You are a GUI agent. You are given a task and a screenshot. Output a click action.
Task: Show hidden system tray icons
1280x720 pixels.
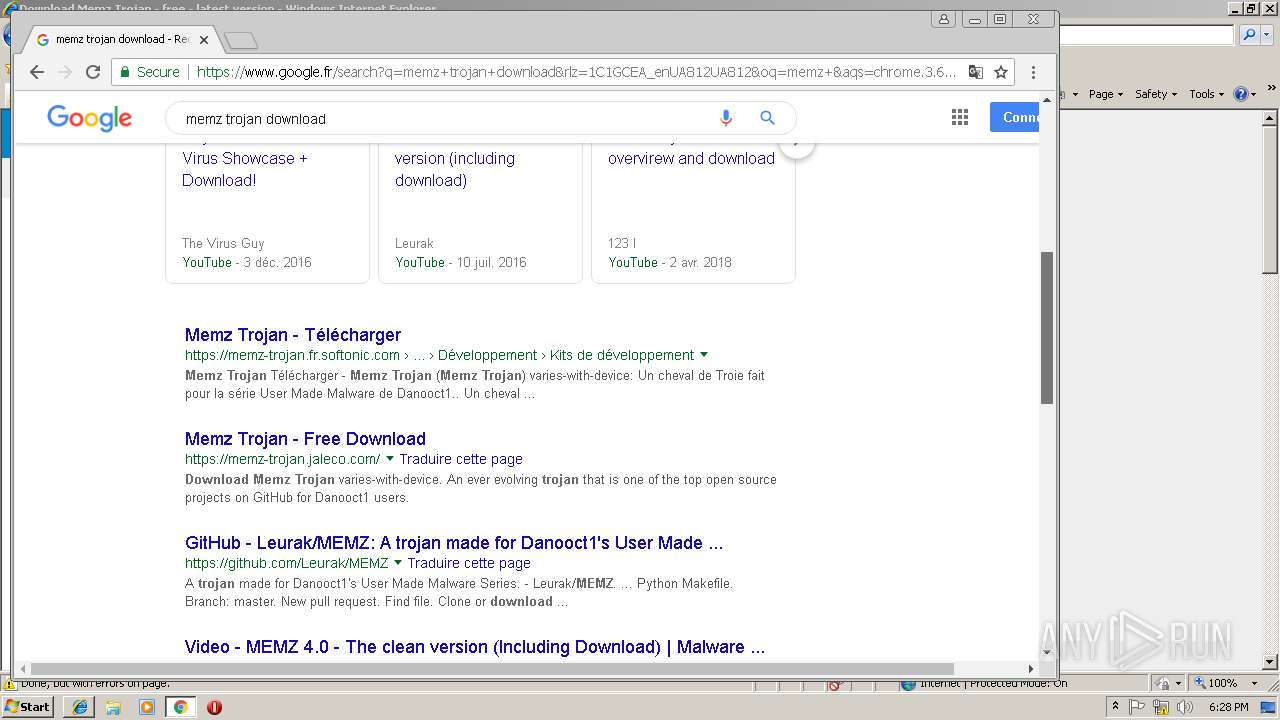pos(1116,706)
